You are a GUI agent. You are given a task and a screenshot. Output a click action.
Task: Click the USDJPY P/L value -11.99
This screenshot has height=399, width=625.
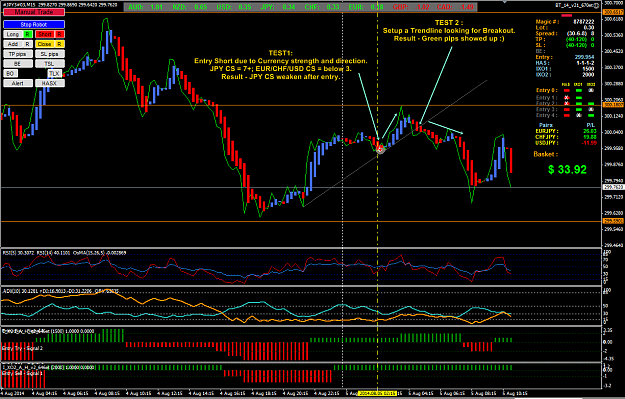pyautogui.click(x=588, y=143)
